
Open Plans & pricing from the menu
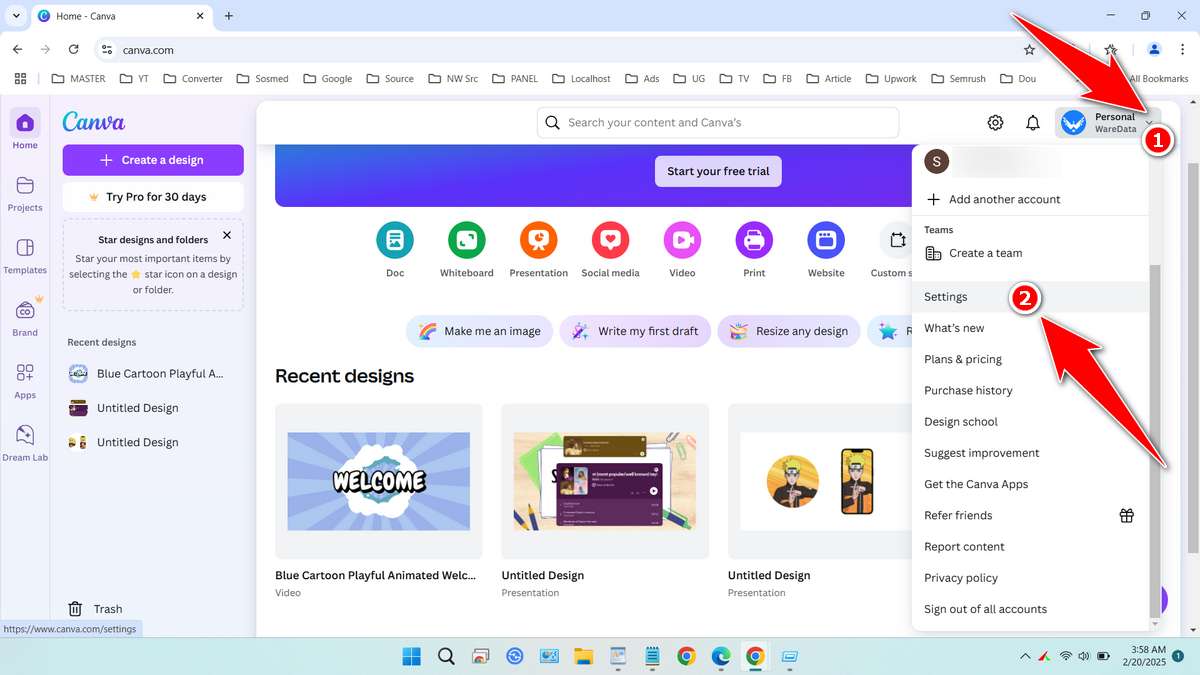click(962, 359)
